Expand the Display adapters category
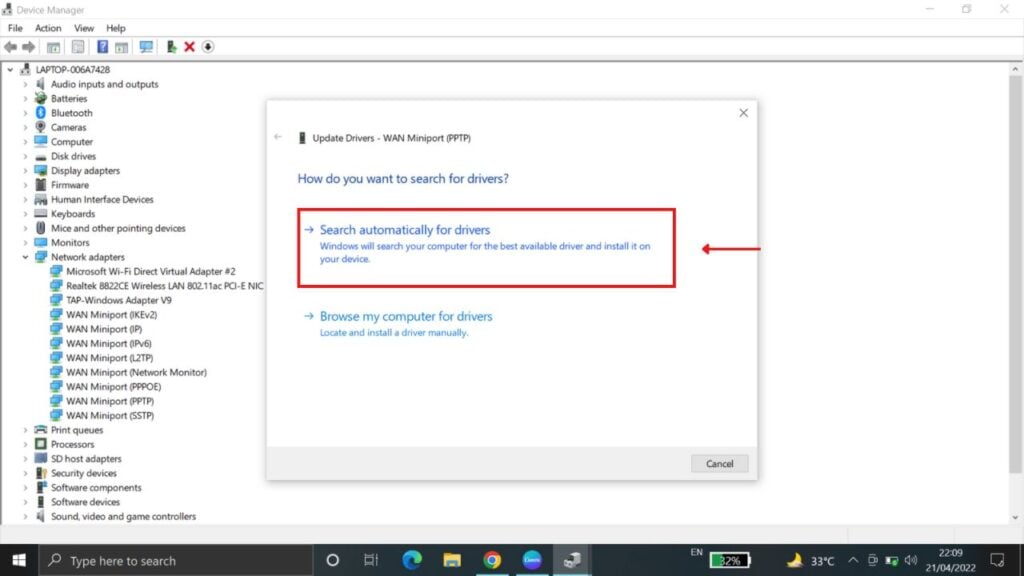The image size is (1024, 576). (x=25, y=170)
